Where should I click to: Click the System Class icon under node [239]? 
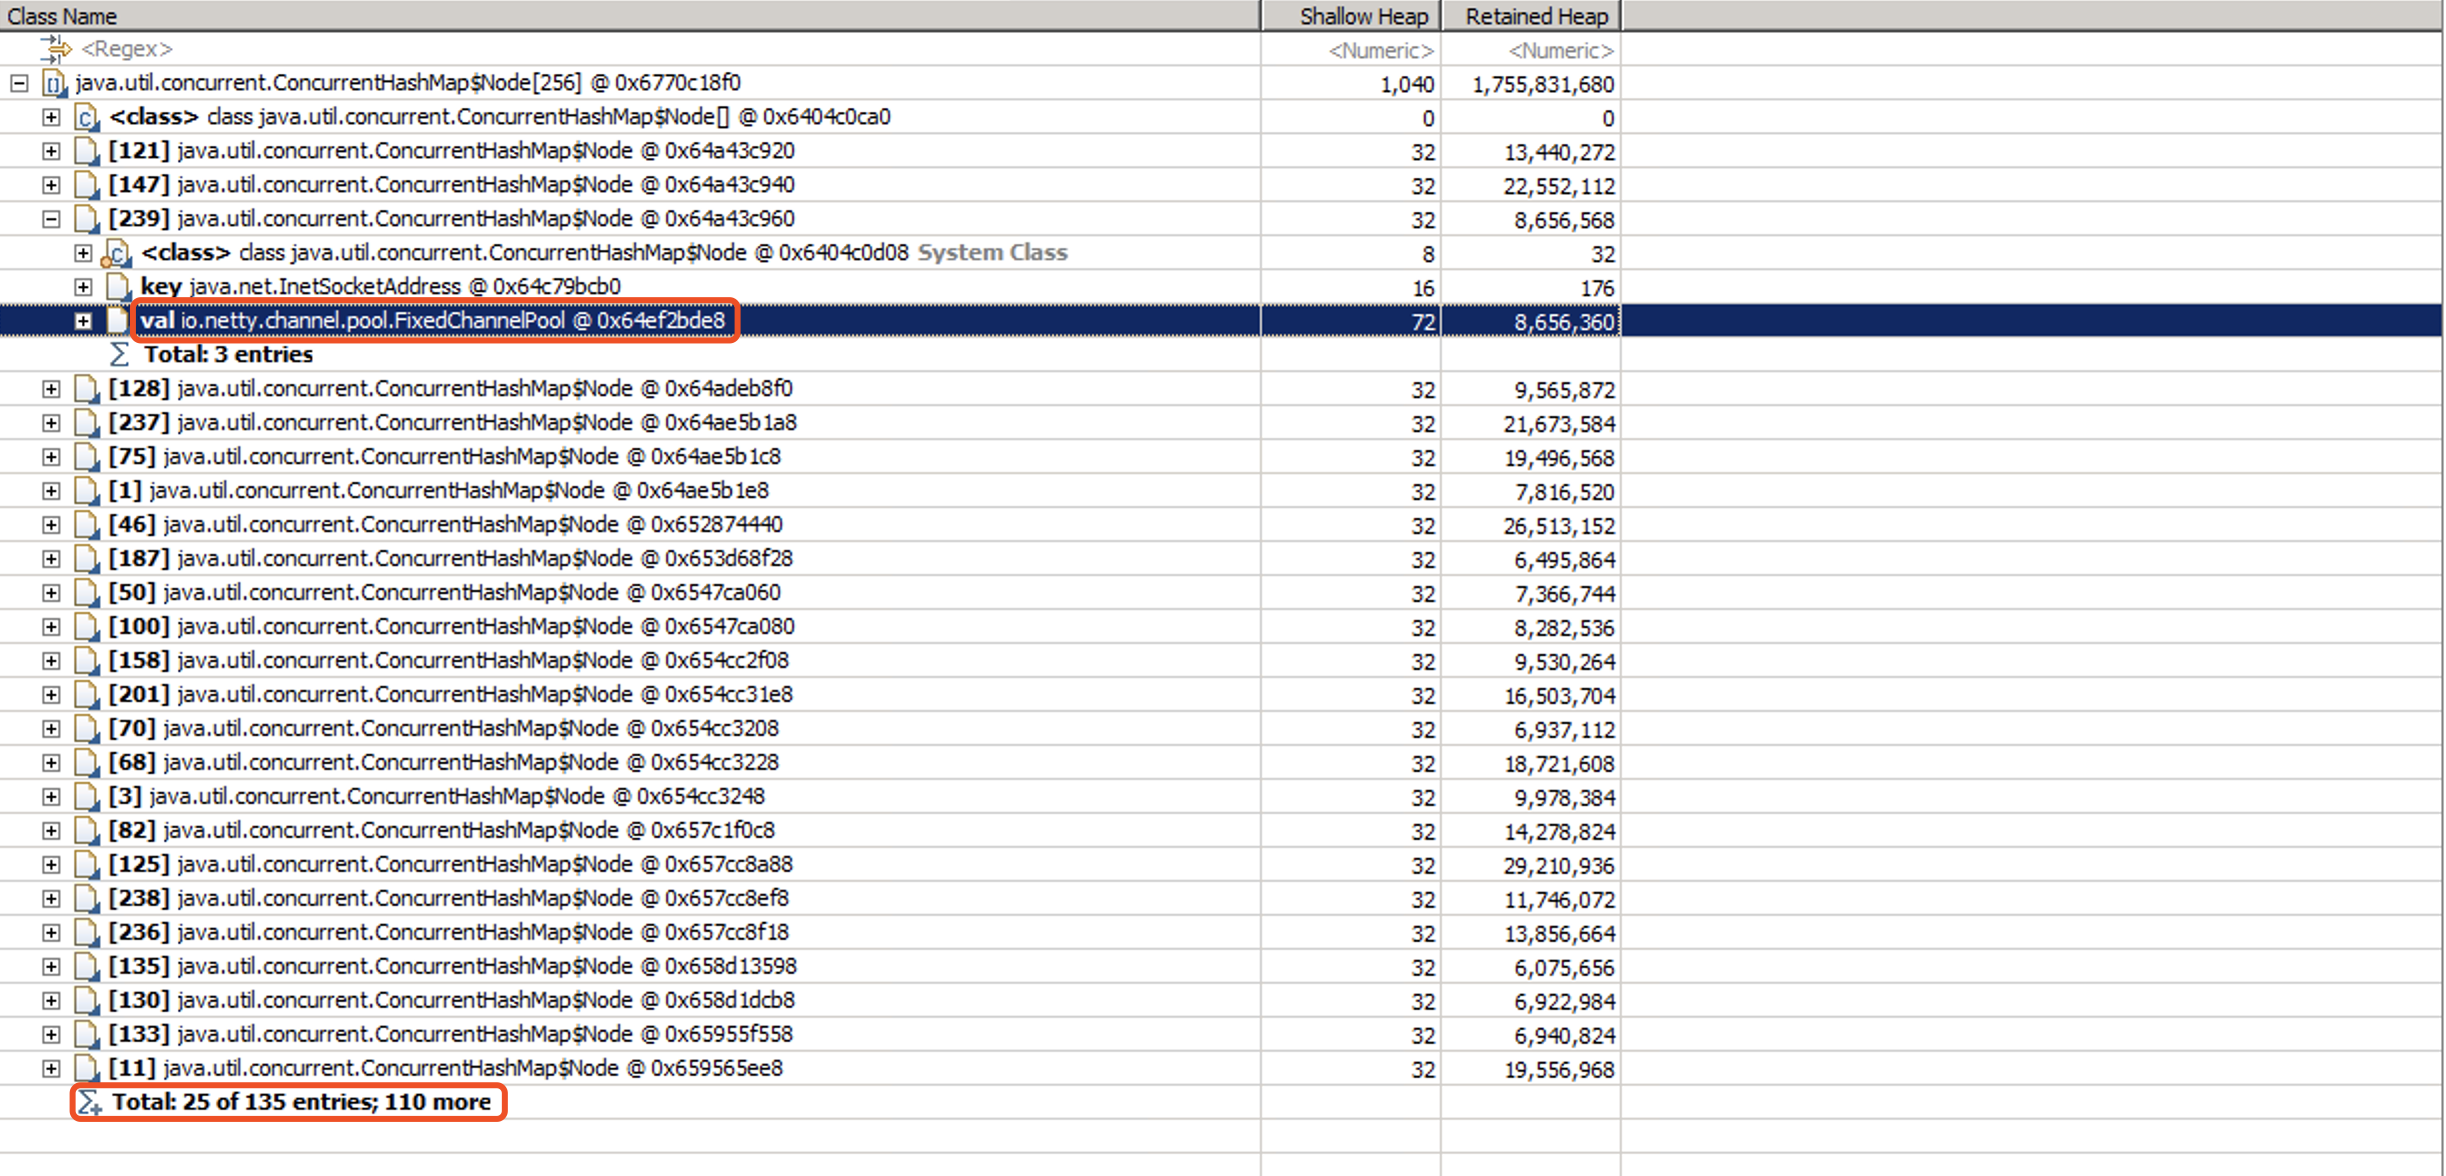[x=117, y=253]
